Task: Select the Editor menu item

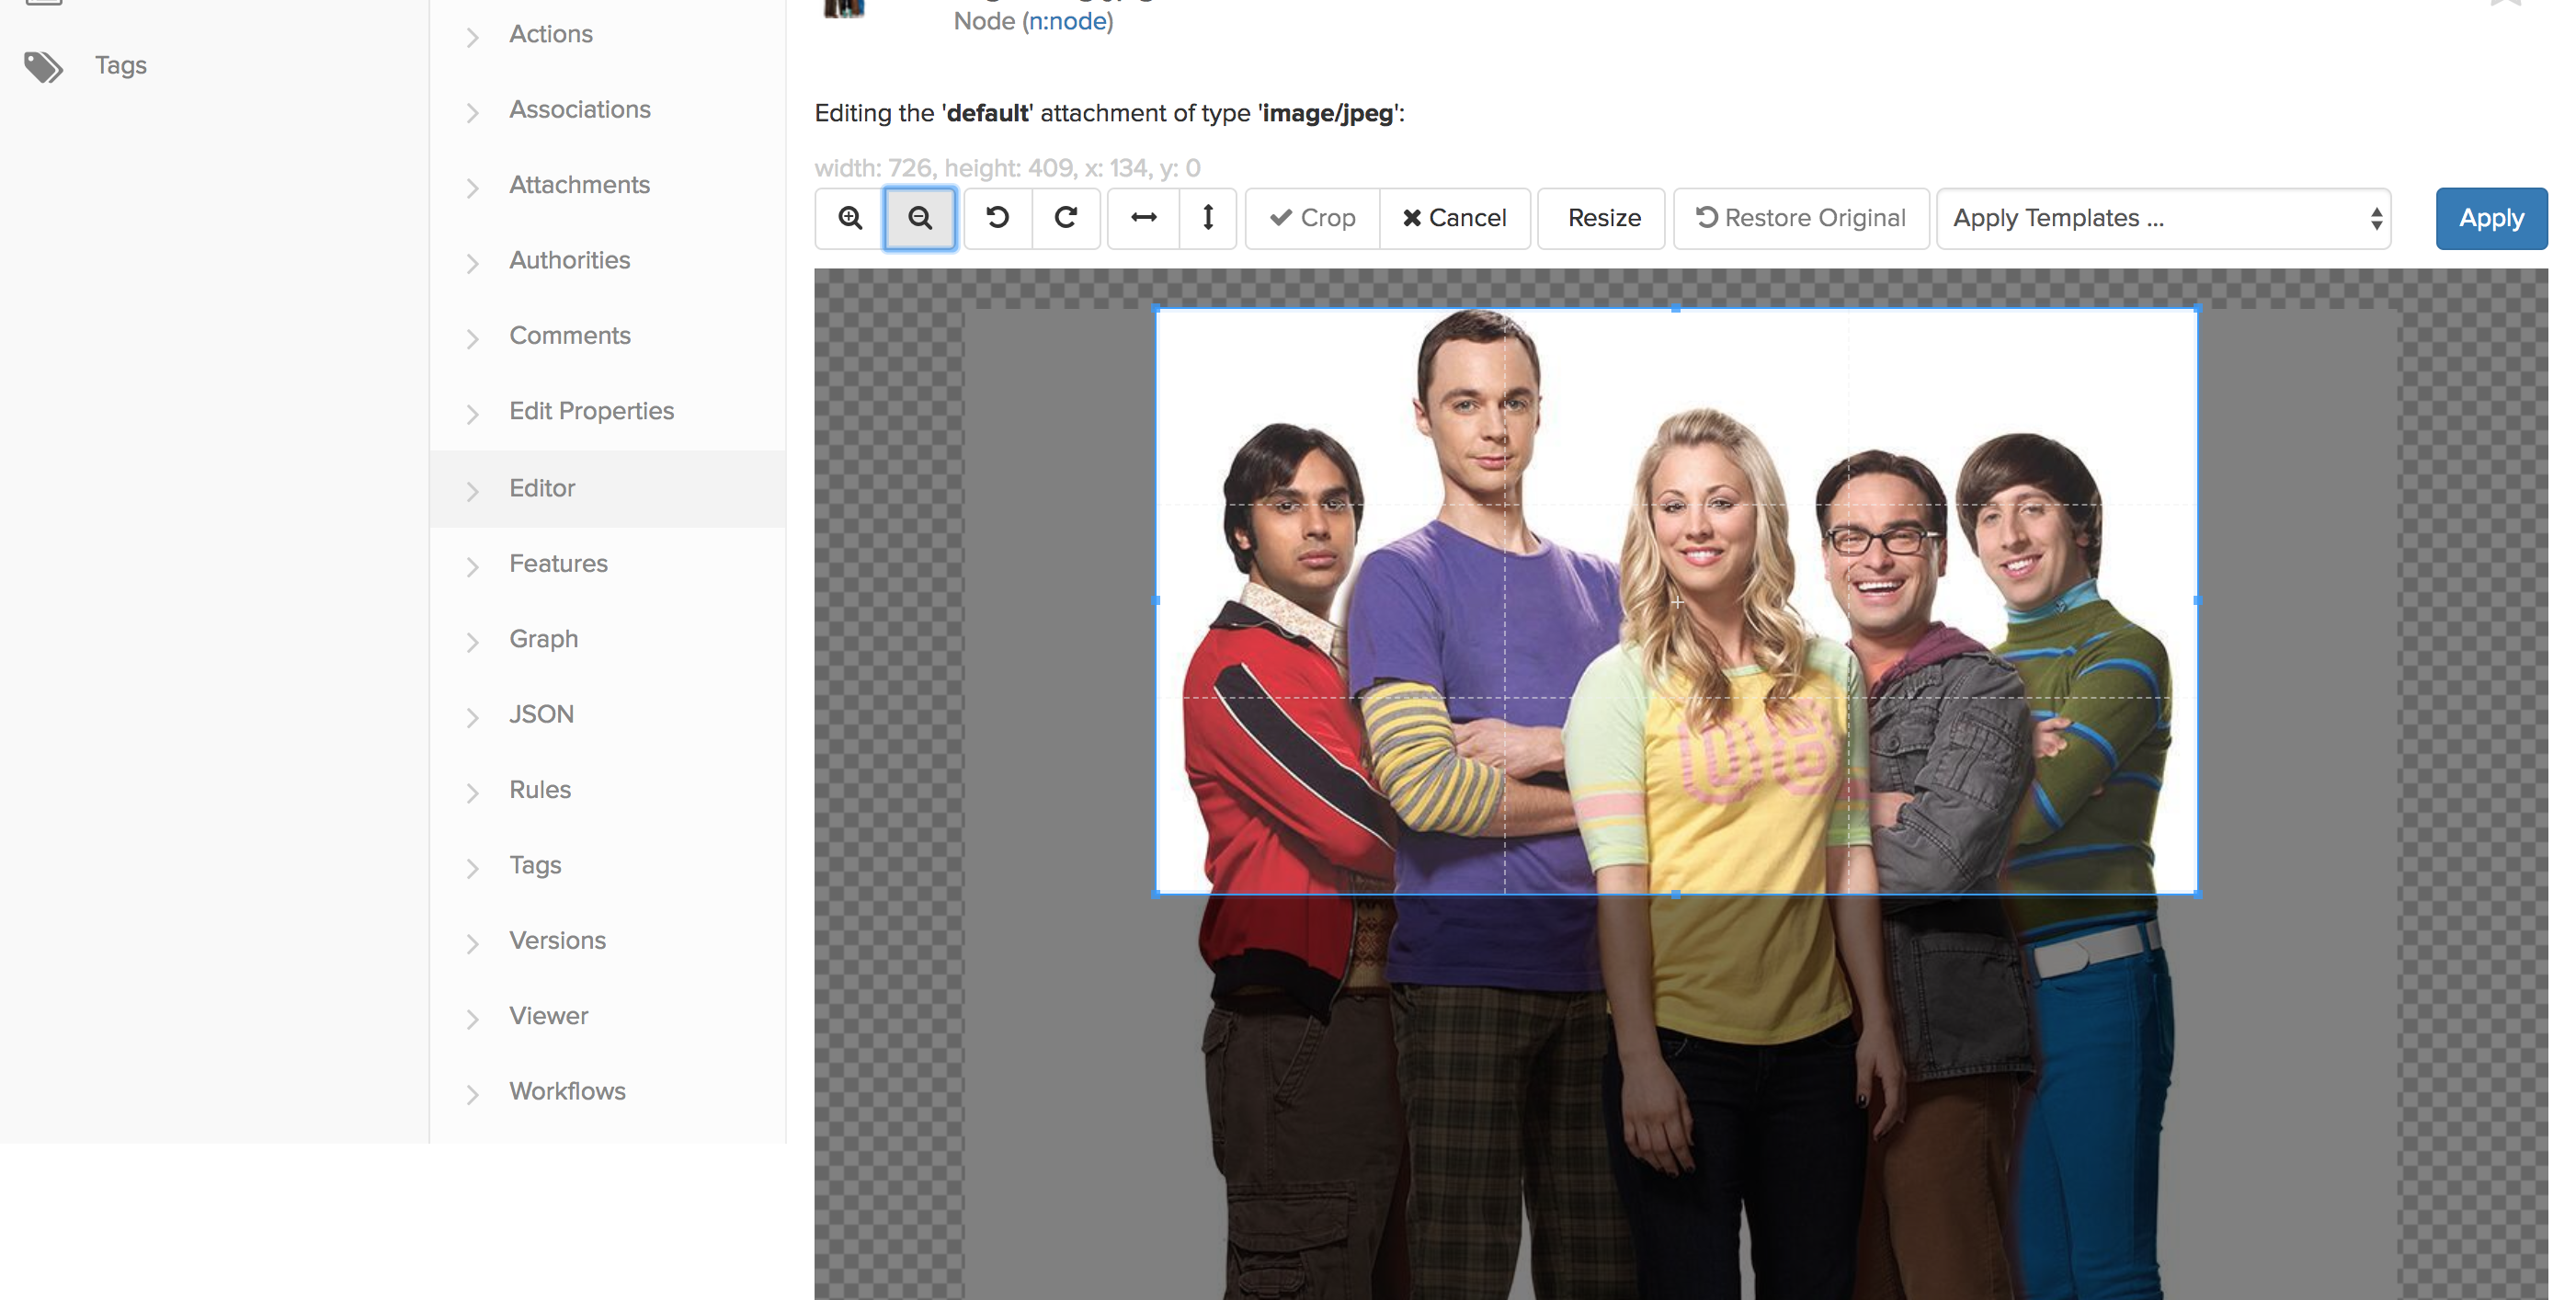Action: (608, 488)
